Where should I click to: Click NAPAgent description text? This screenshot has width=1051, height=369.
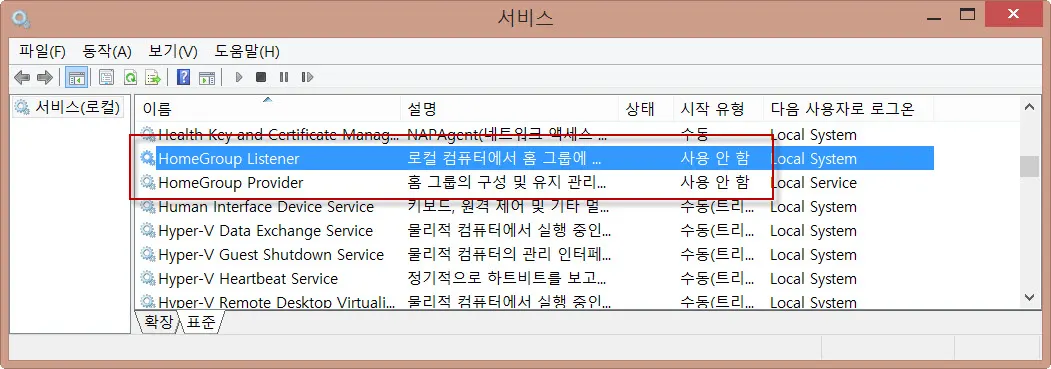(x=507, y=135)
